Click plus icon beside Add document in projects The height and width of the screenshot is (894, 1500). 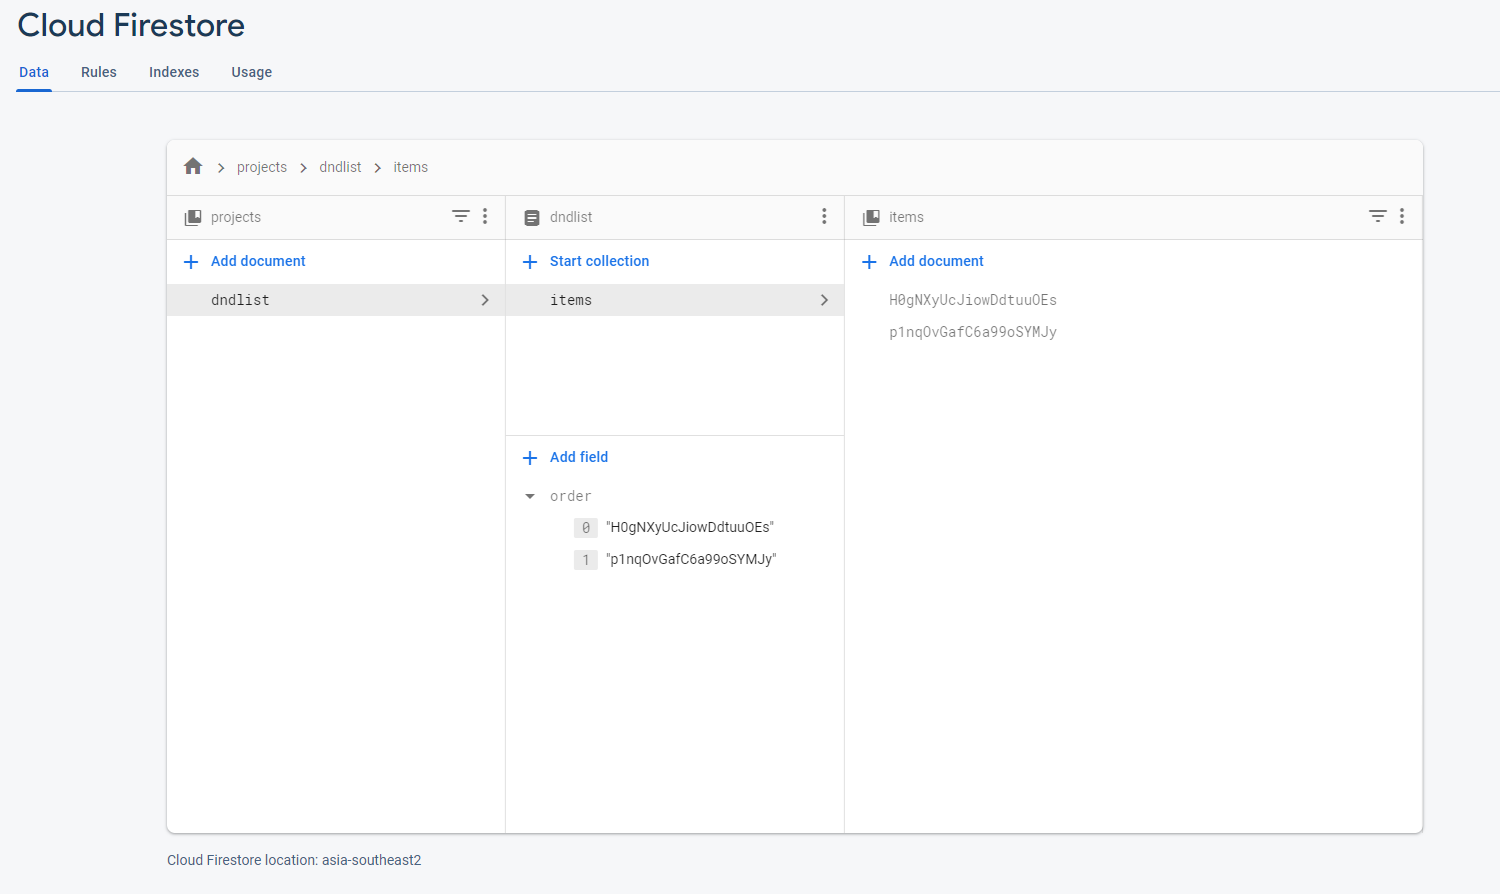[191, 262]
